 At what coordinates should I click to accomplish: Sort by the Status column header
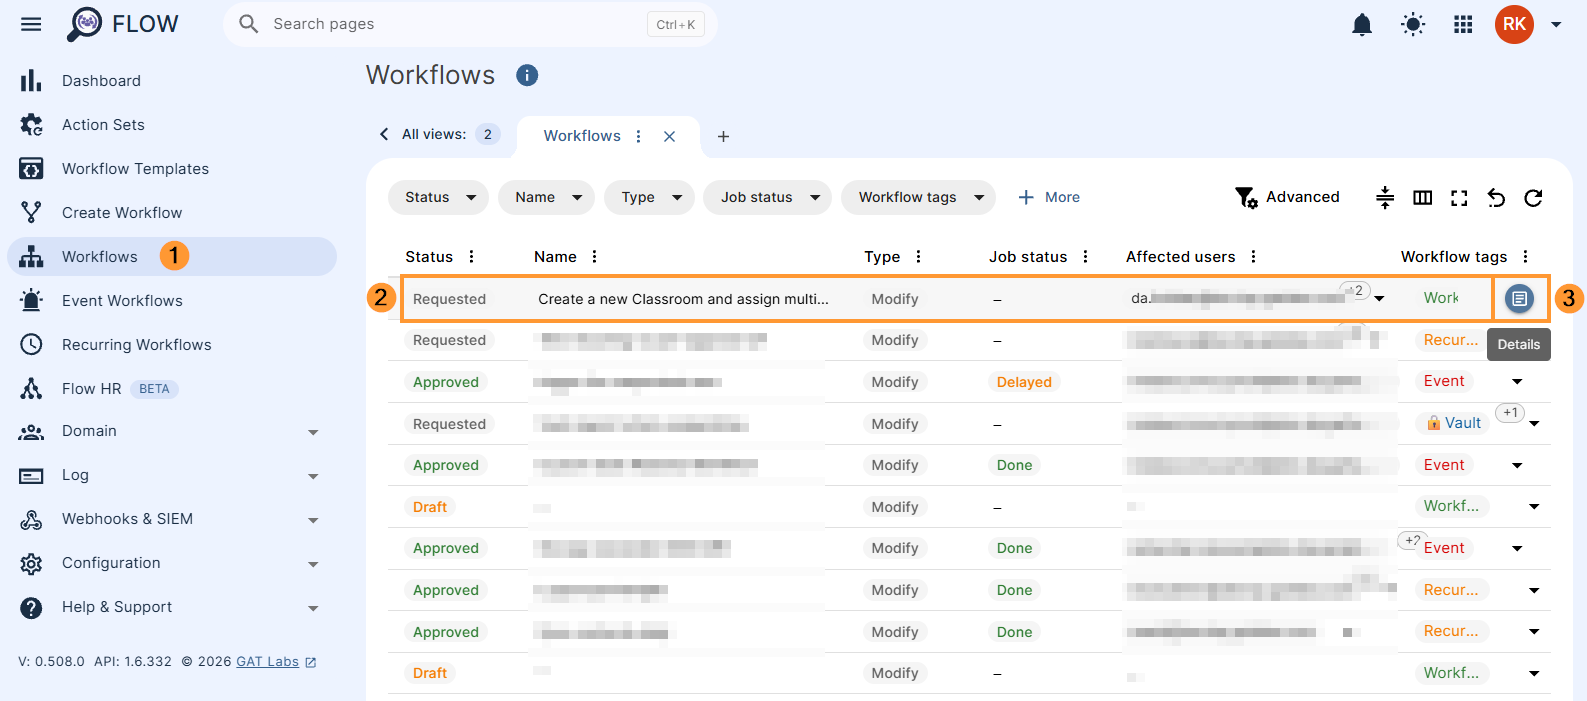click(x=429, y=257)
